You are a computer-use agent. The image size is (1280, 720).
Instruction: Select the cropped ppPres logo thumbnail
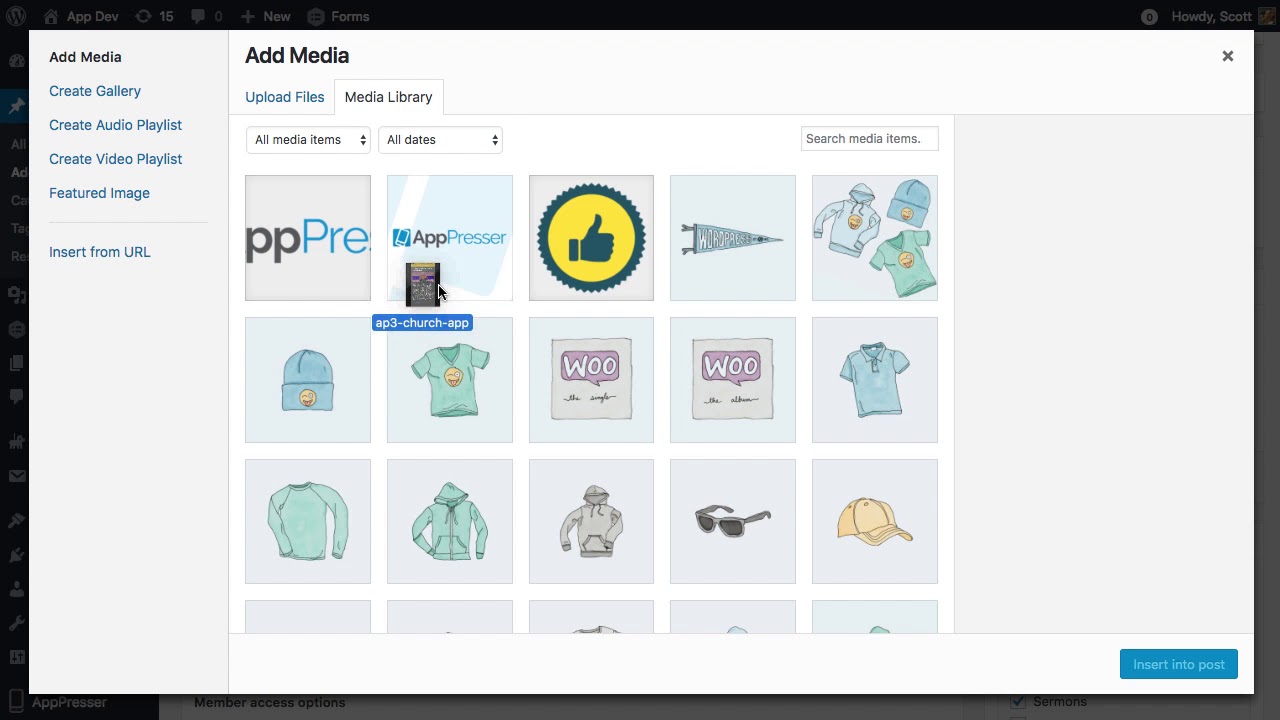coord(308,238)
